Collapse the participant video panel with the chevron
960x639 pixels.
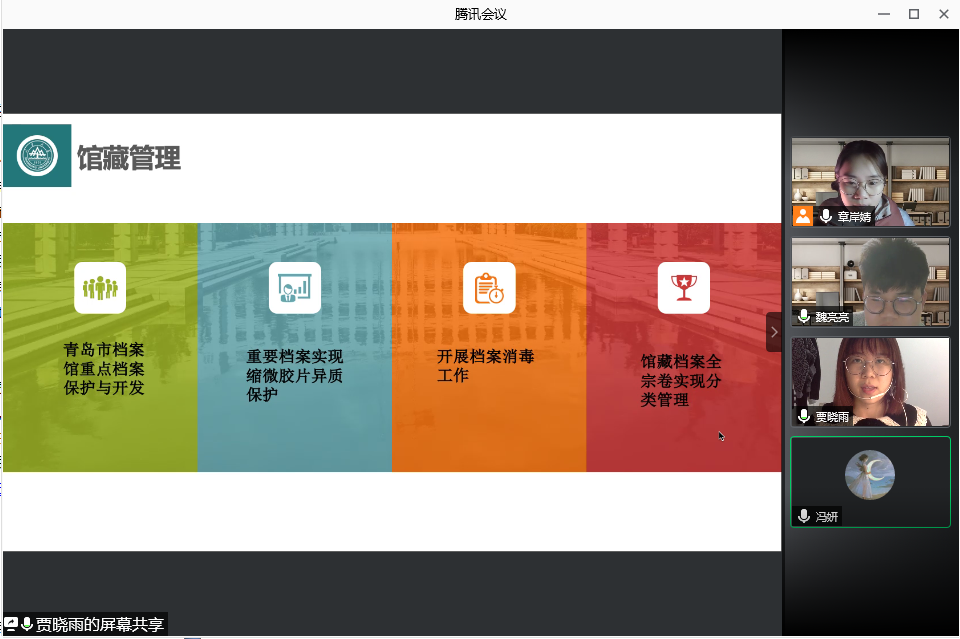[773, 332]
